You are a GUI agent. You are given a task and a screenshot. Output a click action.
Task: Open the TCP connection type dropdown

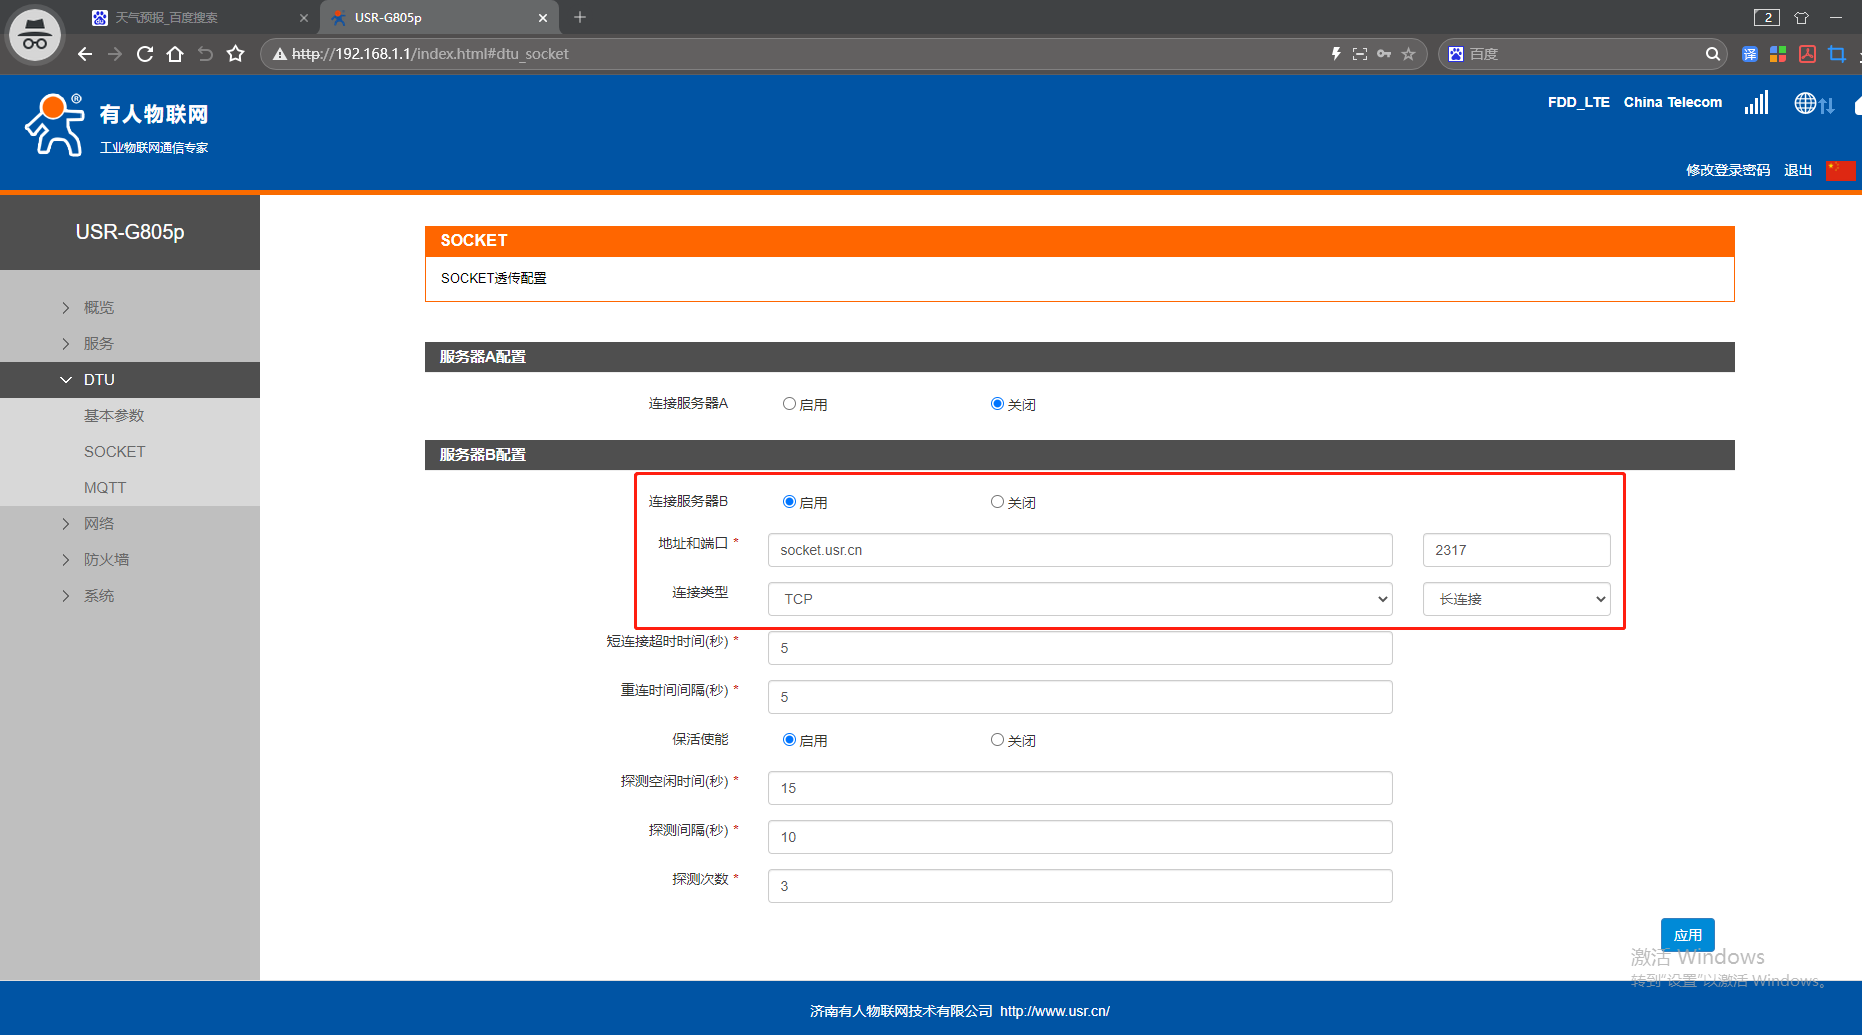(1079, 599)
